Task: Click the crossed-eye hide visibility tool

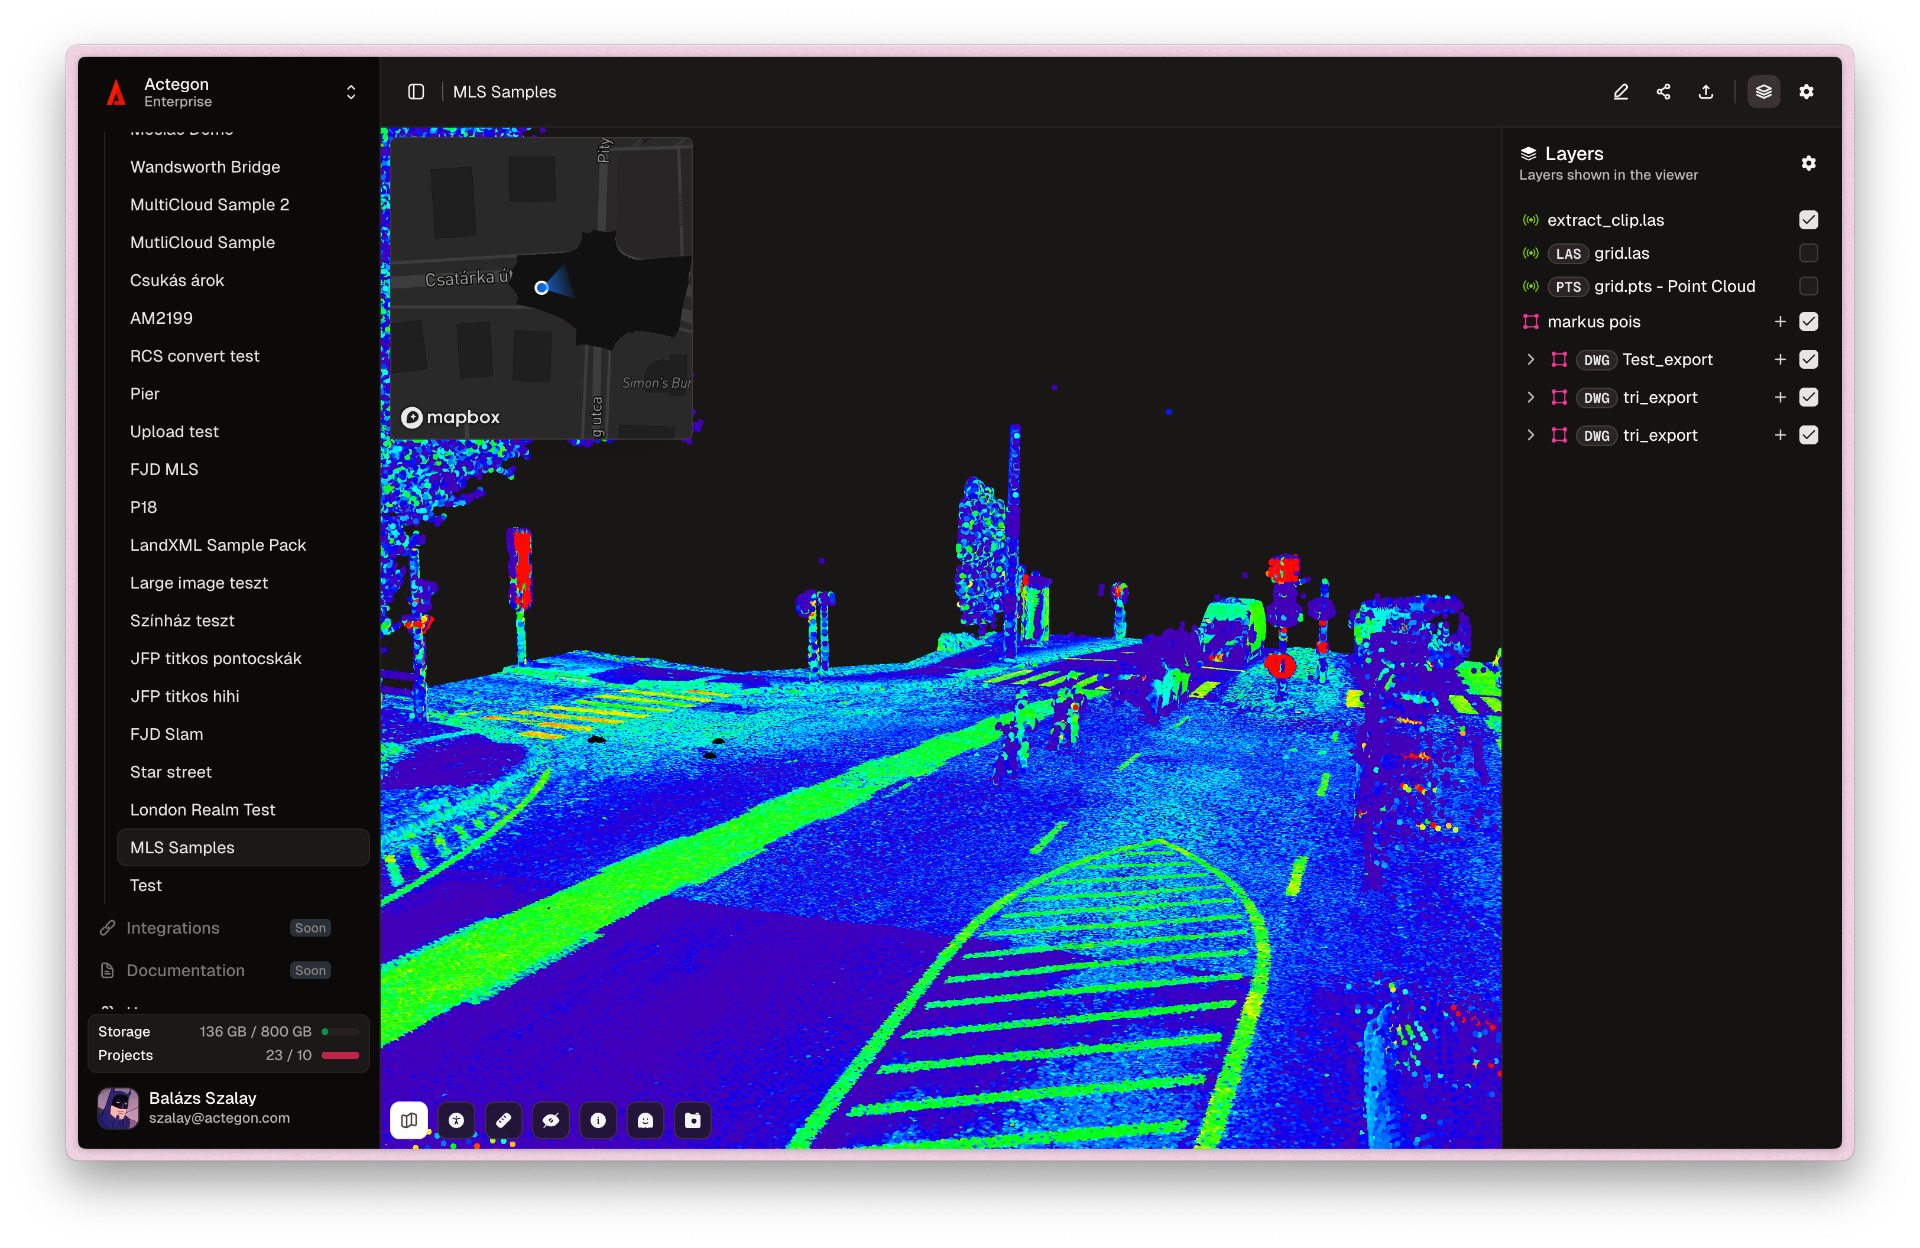Action: point(551,1120)
